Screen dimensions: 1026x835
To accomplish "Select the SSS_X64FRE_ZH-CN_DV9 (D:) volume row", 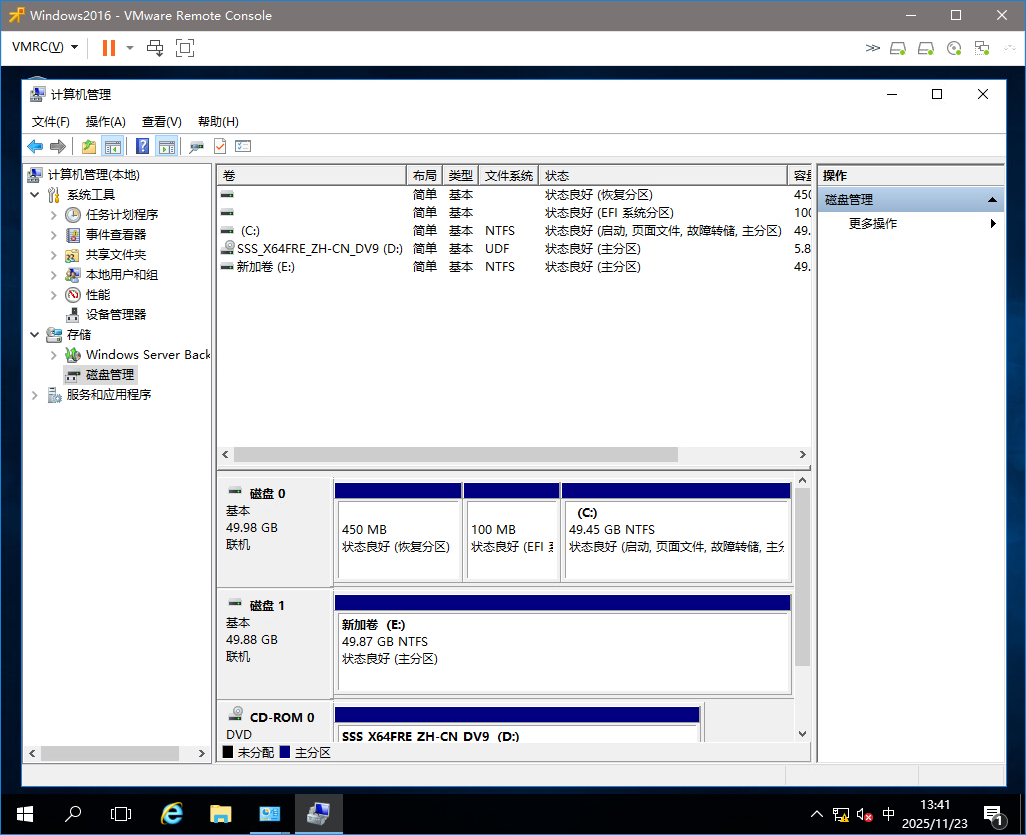I will tap(514, 249).
